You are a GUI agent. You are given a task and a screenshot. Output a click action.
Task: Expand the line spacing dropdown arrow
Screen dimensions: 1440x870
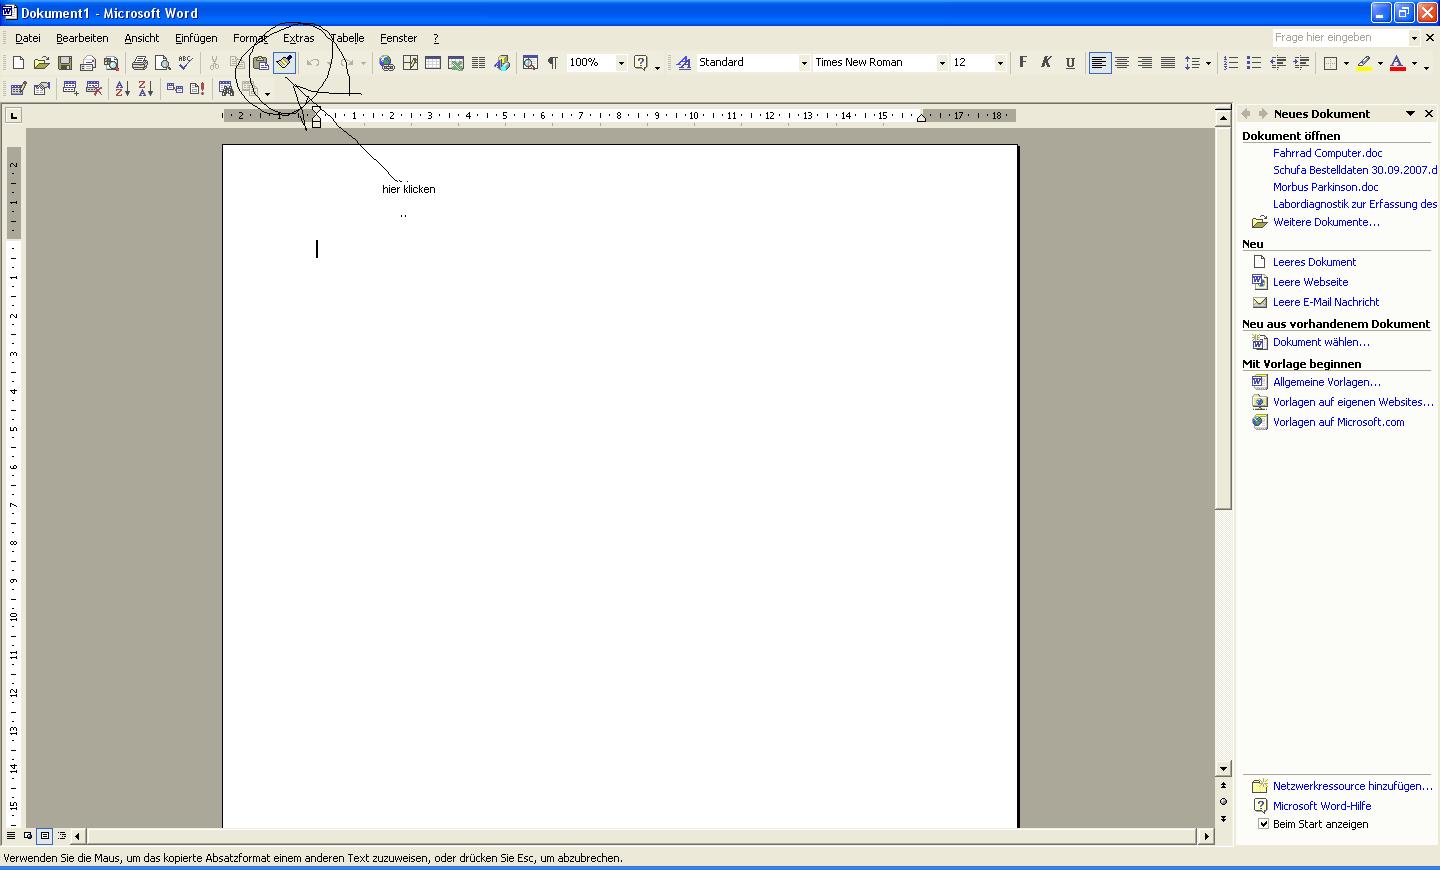1208,63
